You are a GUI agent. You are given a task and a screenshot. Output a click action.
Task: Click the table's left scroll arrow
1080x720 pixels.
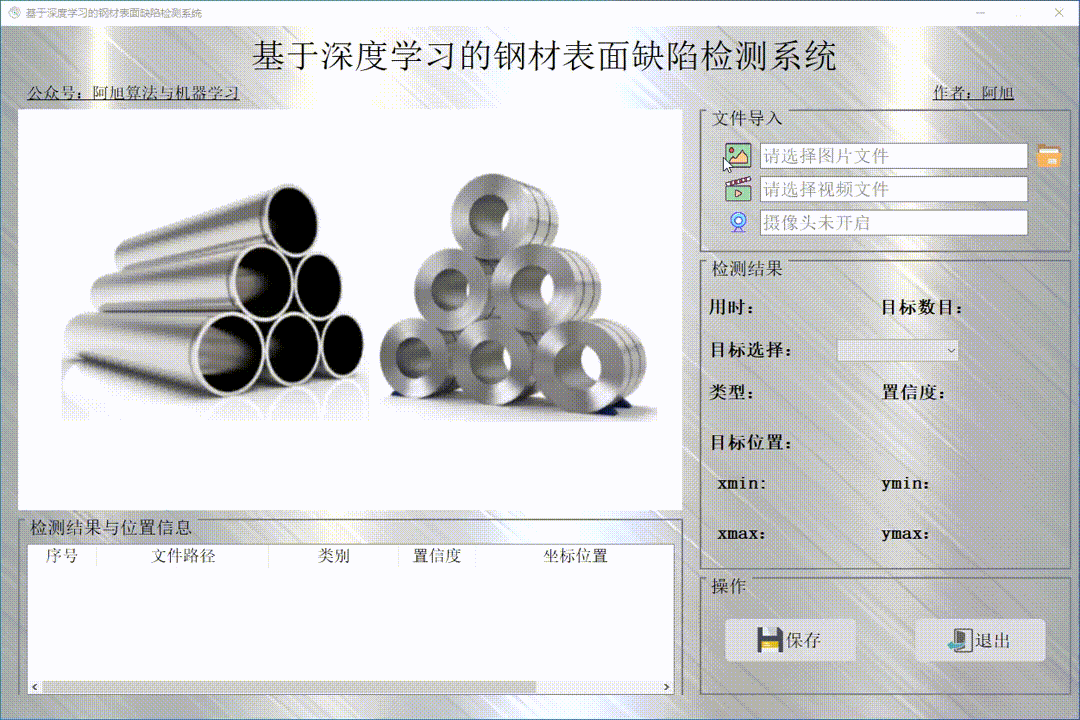[x=34, y=687]
